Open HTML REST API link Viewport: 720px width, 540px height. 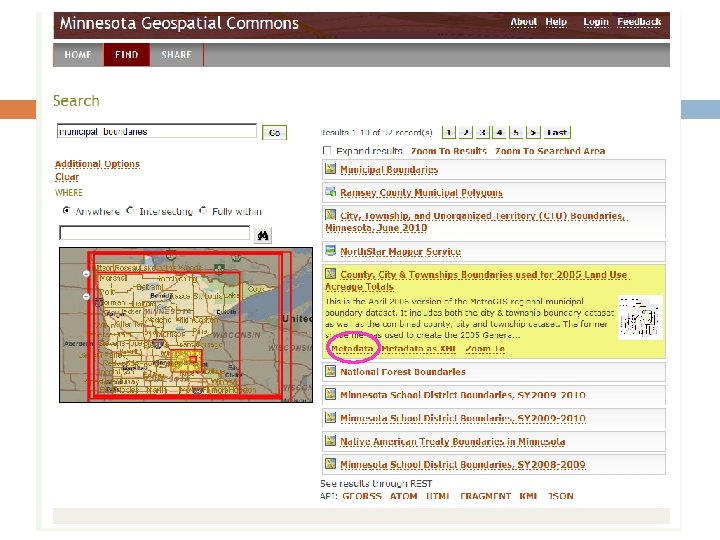438,496
